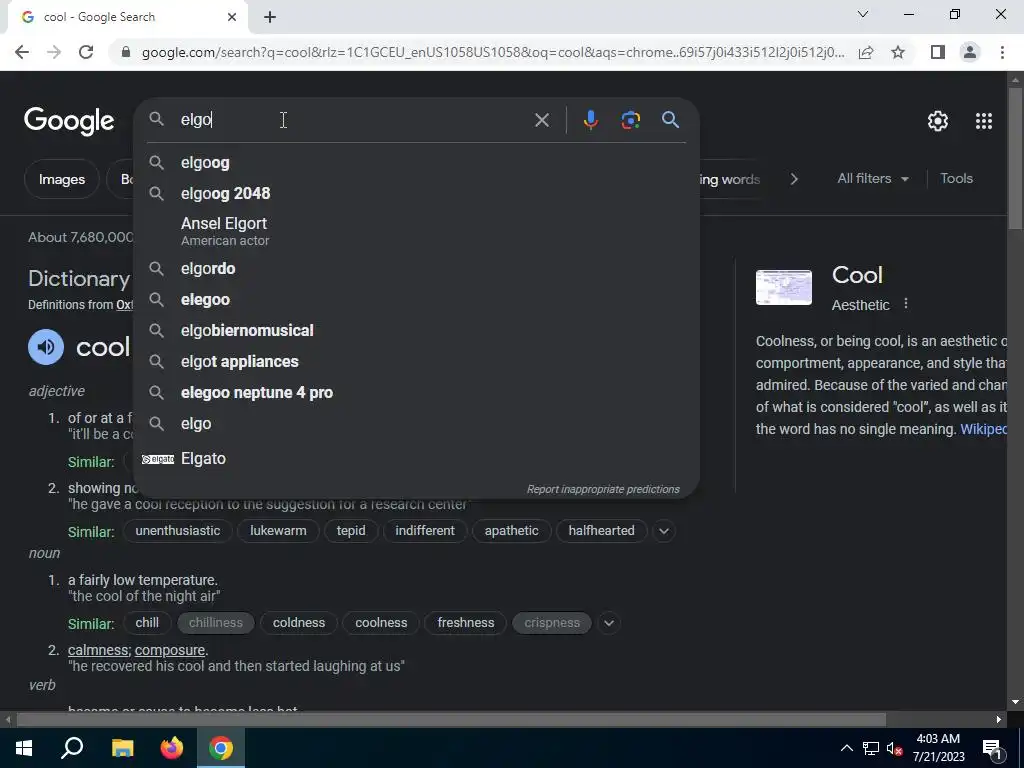Viewport: 1024px width, 768px height.
Task: Open notification center icon
Action: [x=992, y=748]
